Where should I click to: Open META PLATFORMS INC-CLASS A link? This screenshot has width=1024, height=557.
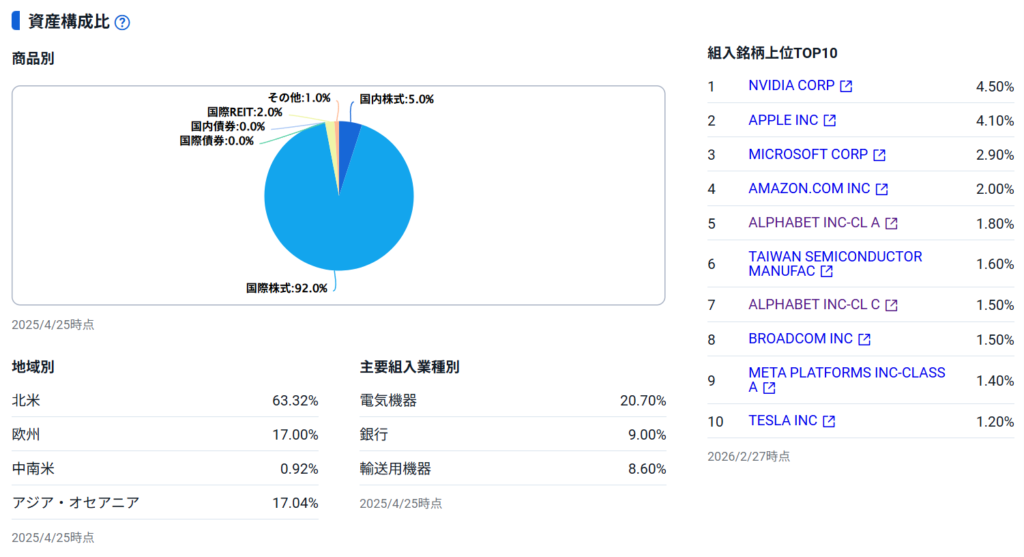point(846,373)
